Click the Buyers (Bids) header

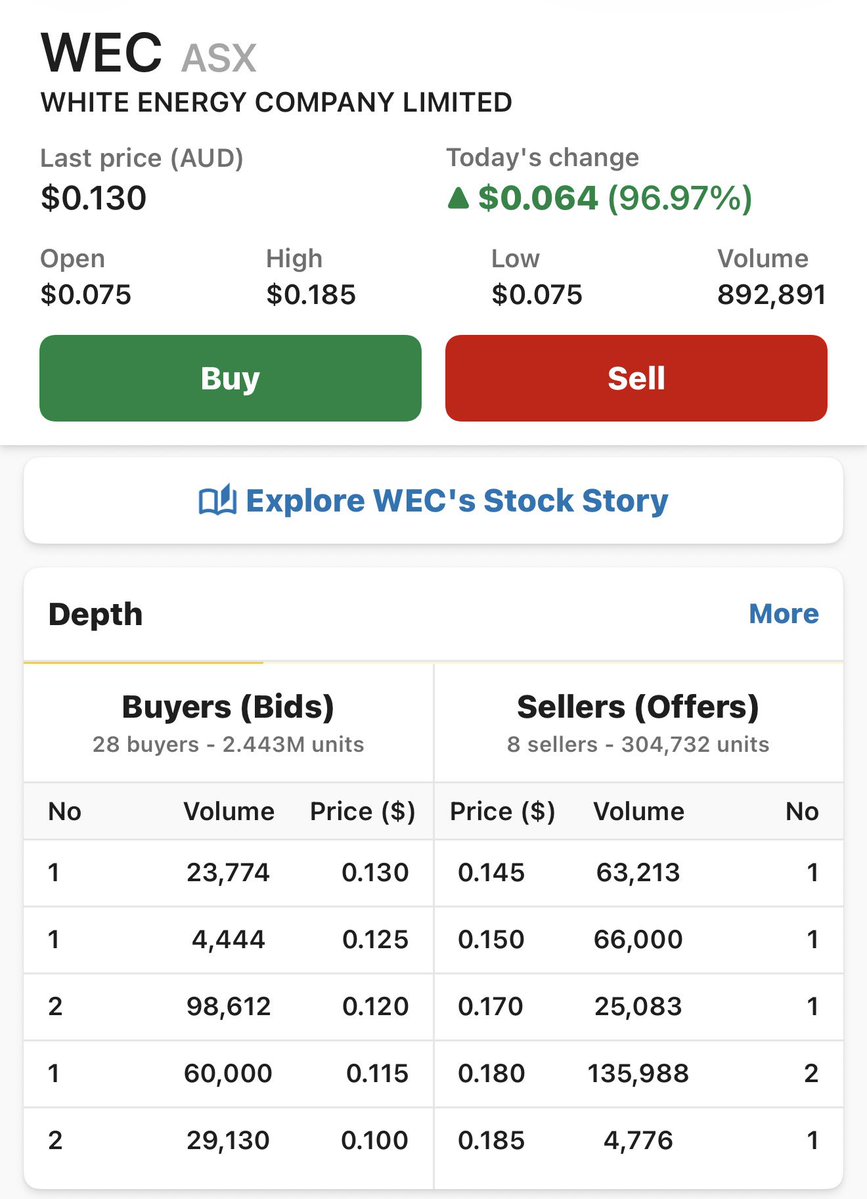(x=228, y=707)
